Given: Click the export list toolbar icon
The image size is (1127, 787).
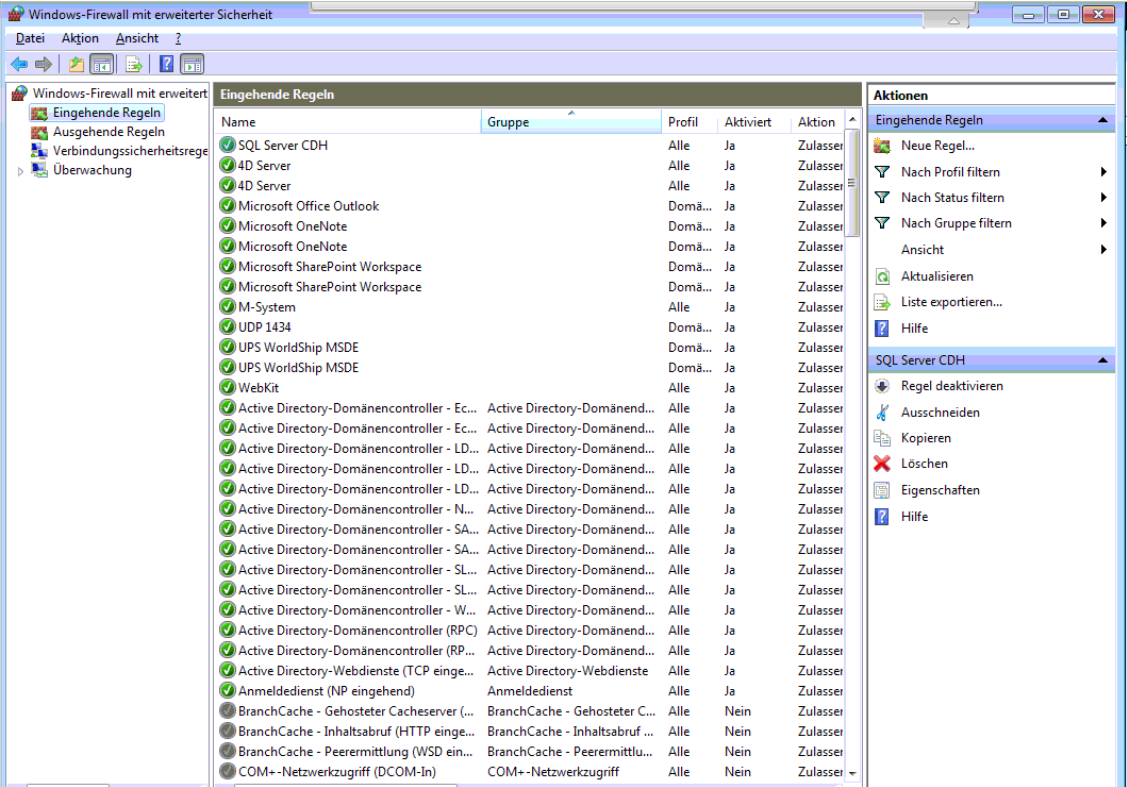Looking at the screenshot, I should pyautogui.click(x=133, y=65).
